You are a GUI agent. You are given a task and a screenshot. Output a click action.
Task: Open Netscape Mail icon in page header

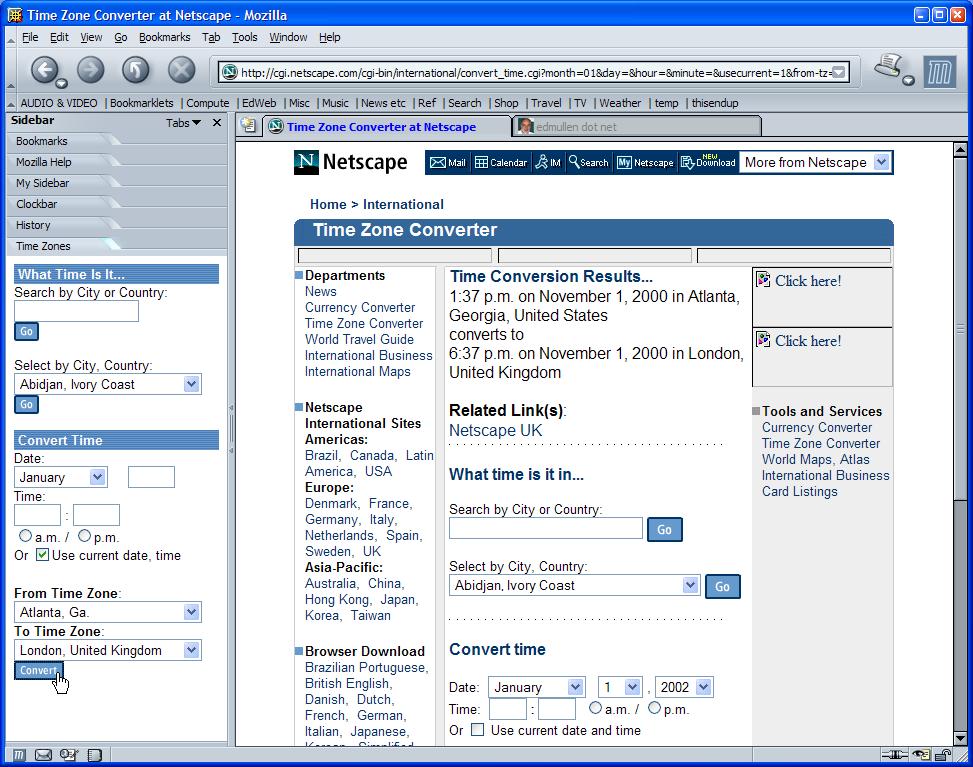coord(448,163)
